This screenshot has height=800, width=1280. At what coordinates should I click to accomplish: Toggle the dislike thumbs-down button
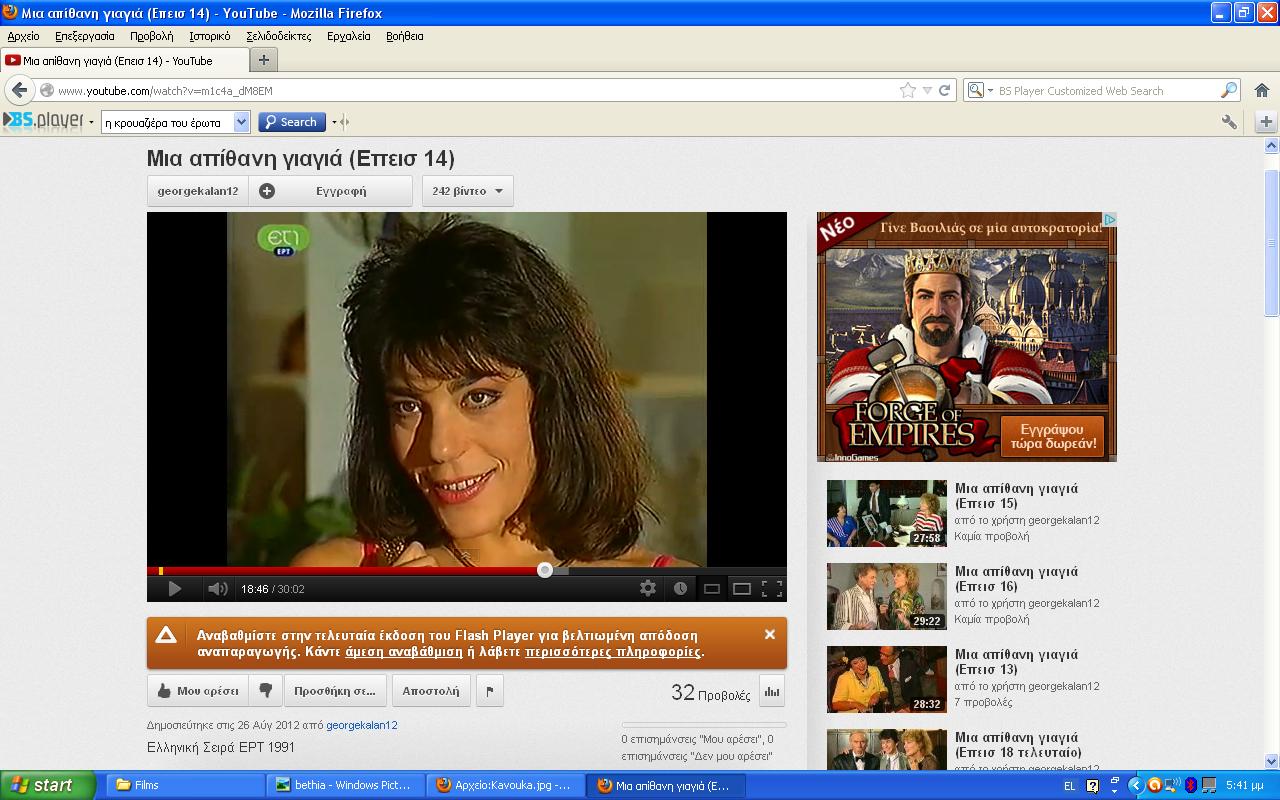pyautogui.click(x=265, y=691)
